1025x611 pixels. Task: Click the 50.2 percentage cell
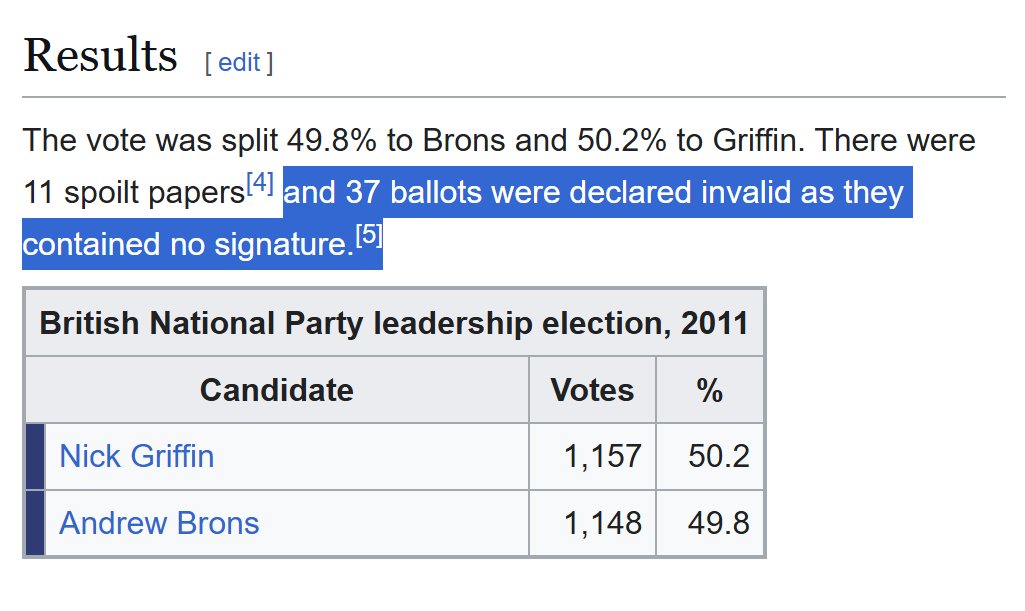(718, 456)
